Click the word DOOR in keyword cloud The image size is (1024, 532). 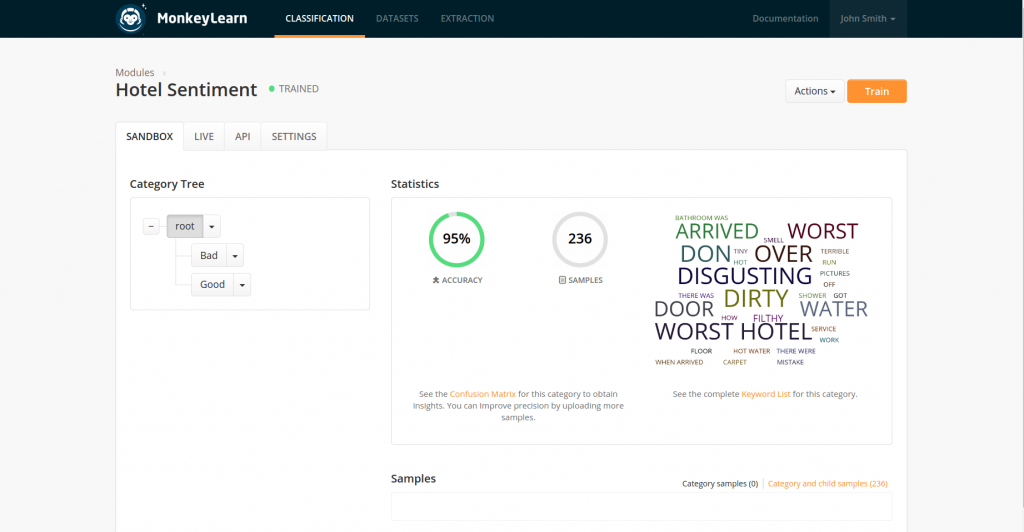(684, 309)
